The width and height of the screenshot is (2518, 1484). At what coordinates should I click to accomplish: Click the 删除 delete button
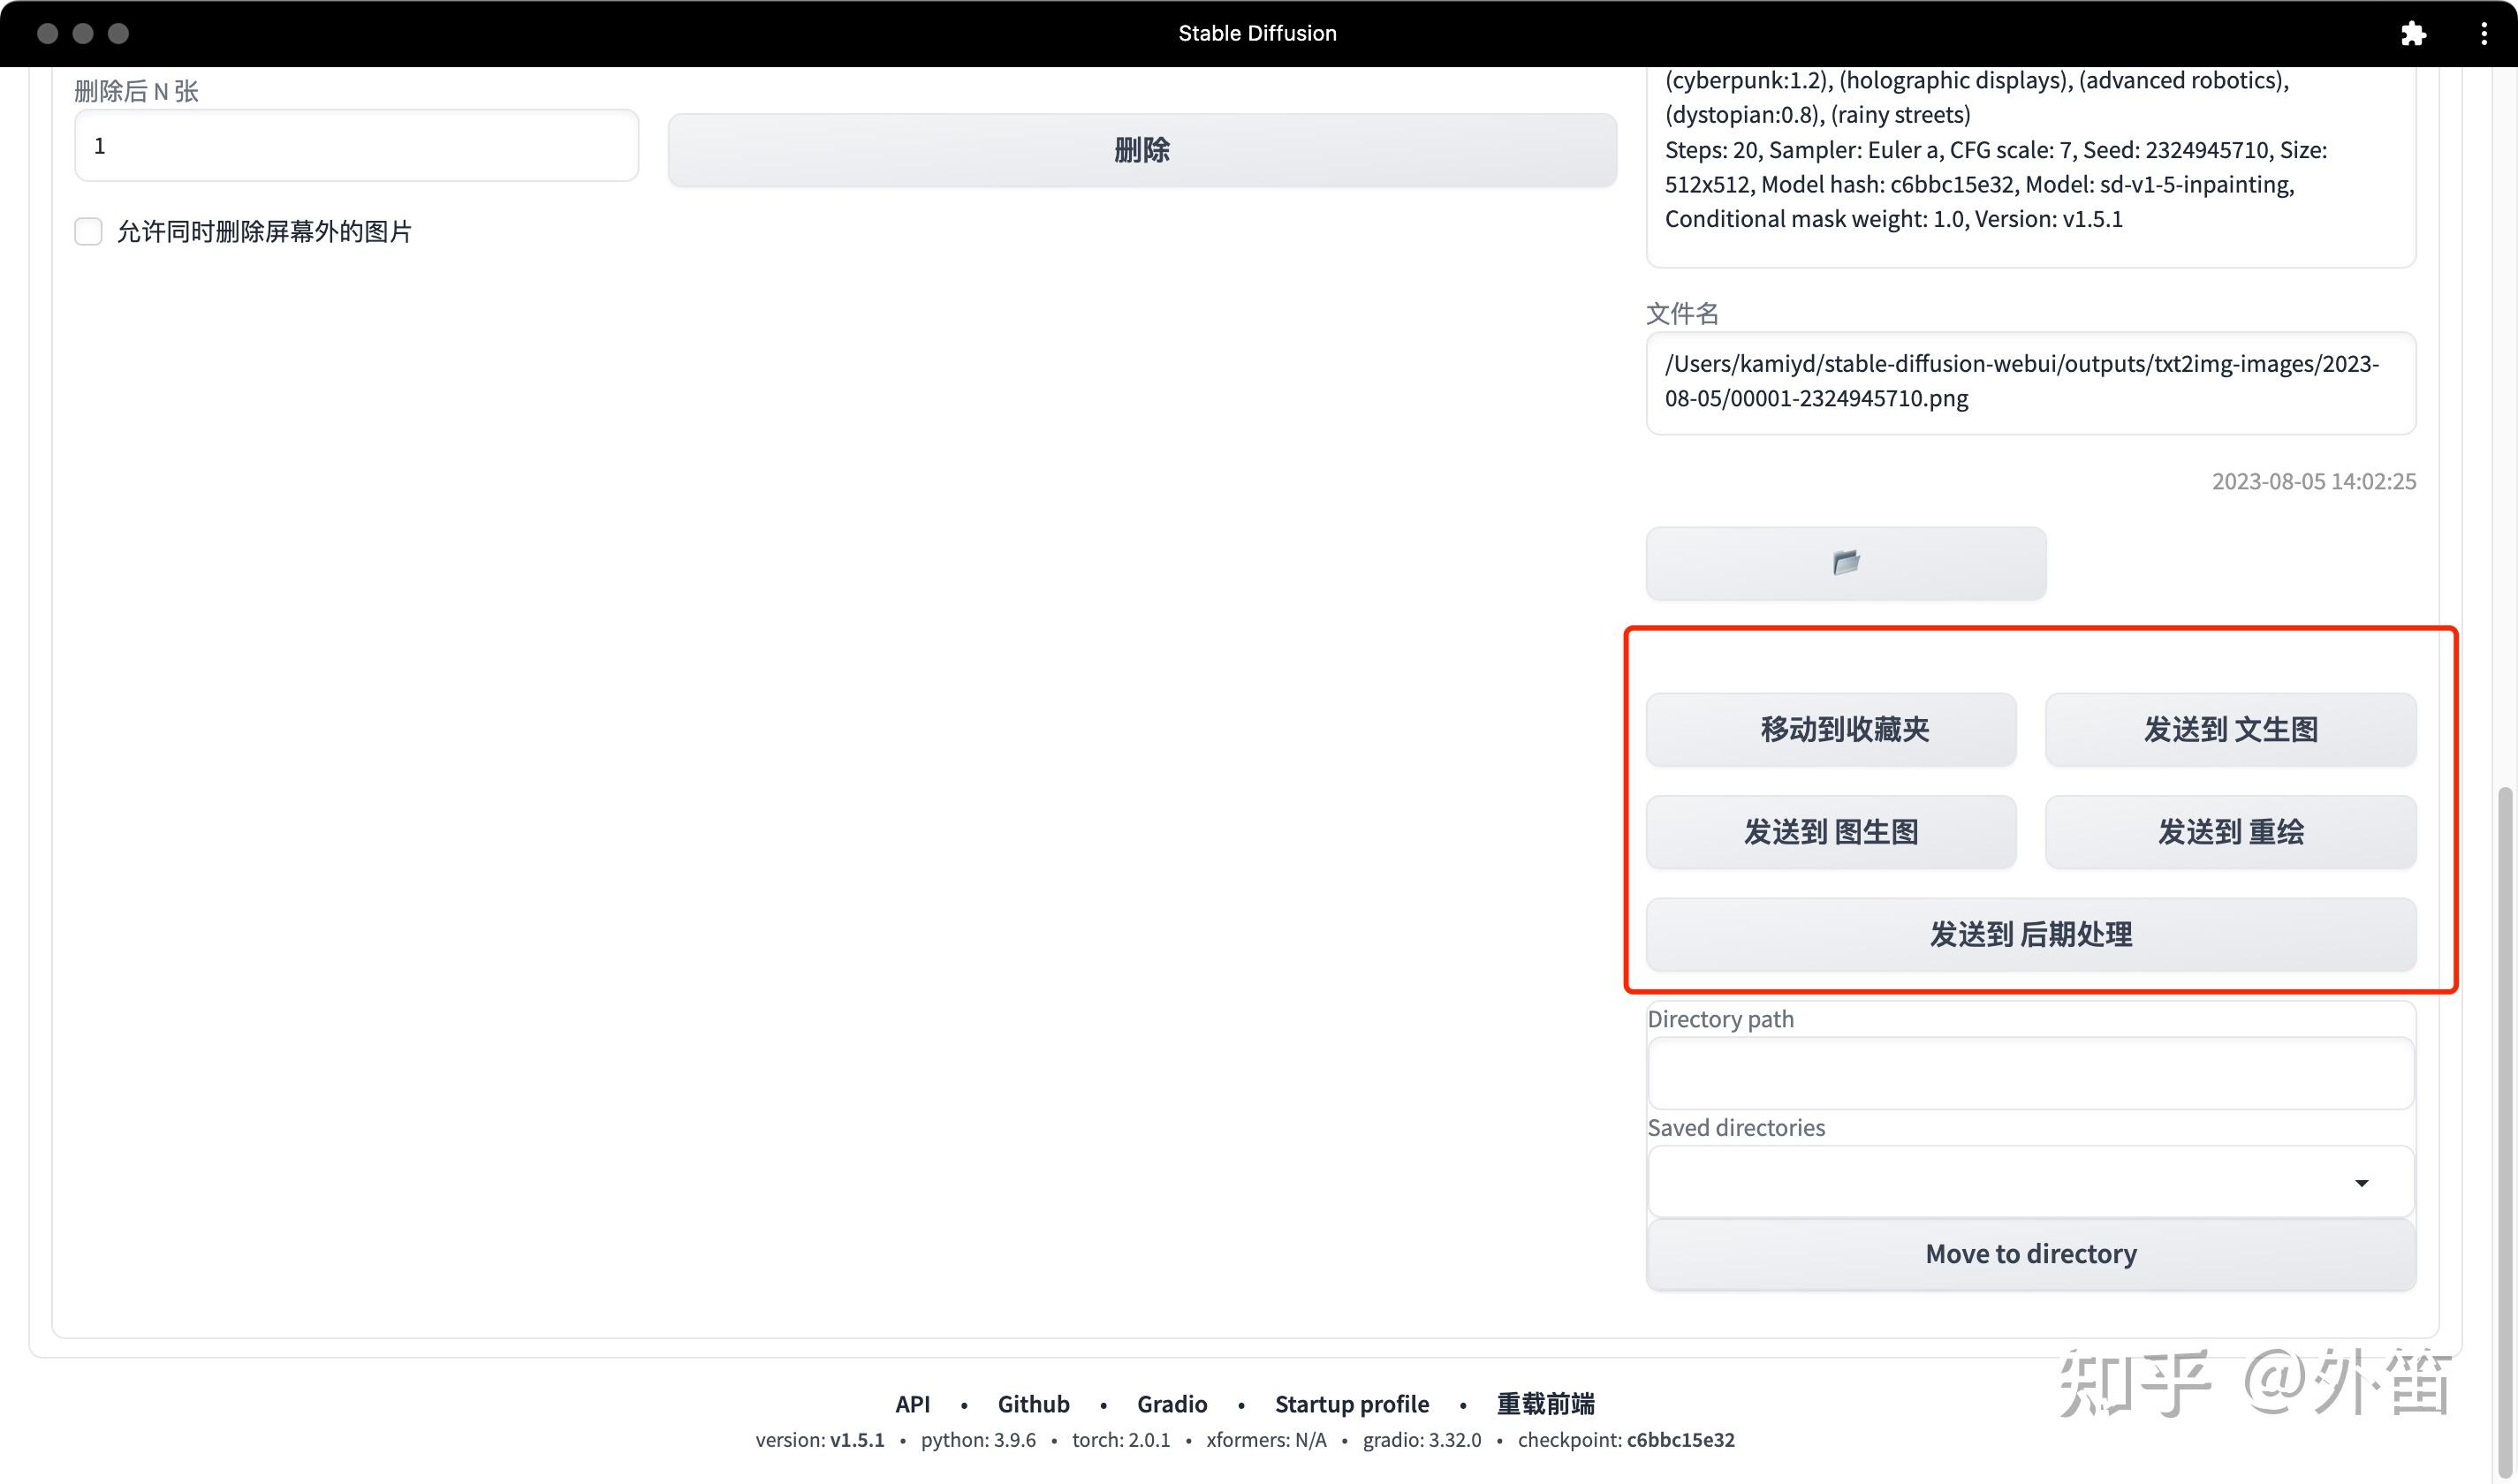point(1142,150)
